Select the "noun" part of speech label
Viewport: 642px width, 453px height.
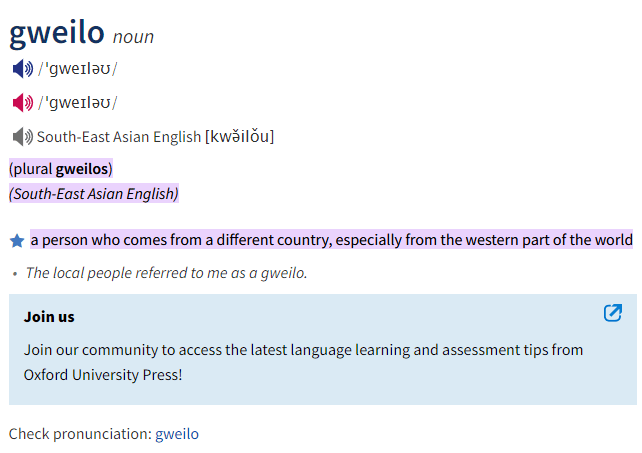coord(133,37)
